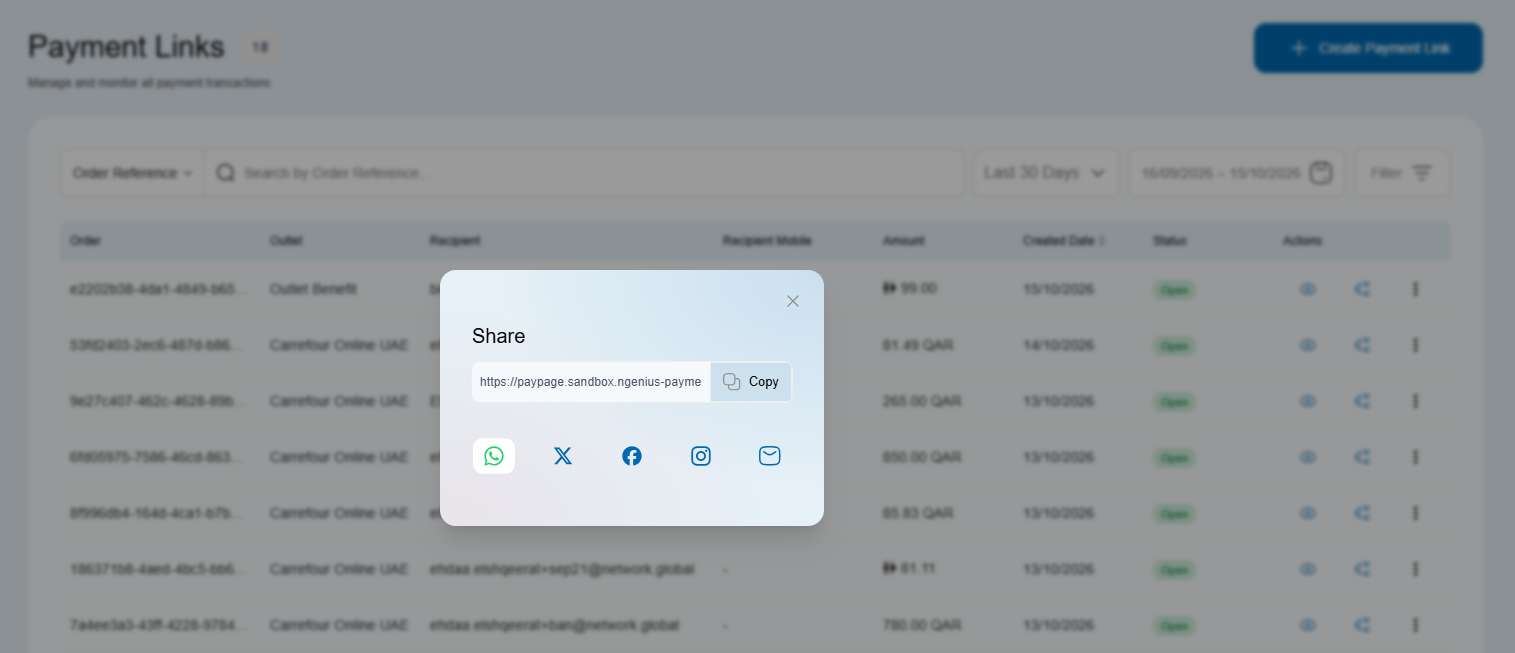Click the Open status of order e2202b38
Image resolution: width=1515 pixels, height=653 pixels.
pyautogui.click(x=1175, y=290)
